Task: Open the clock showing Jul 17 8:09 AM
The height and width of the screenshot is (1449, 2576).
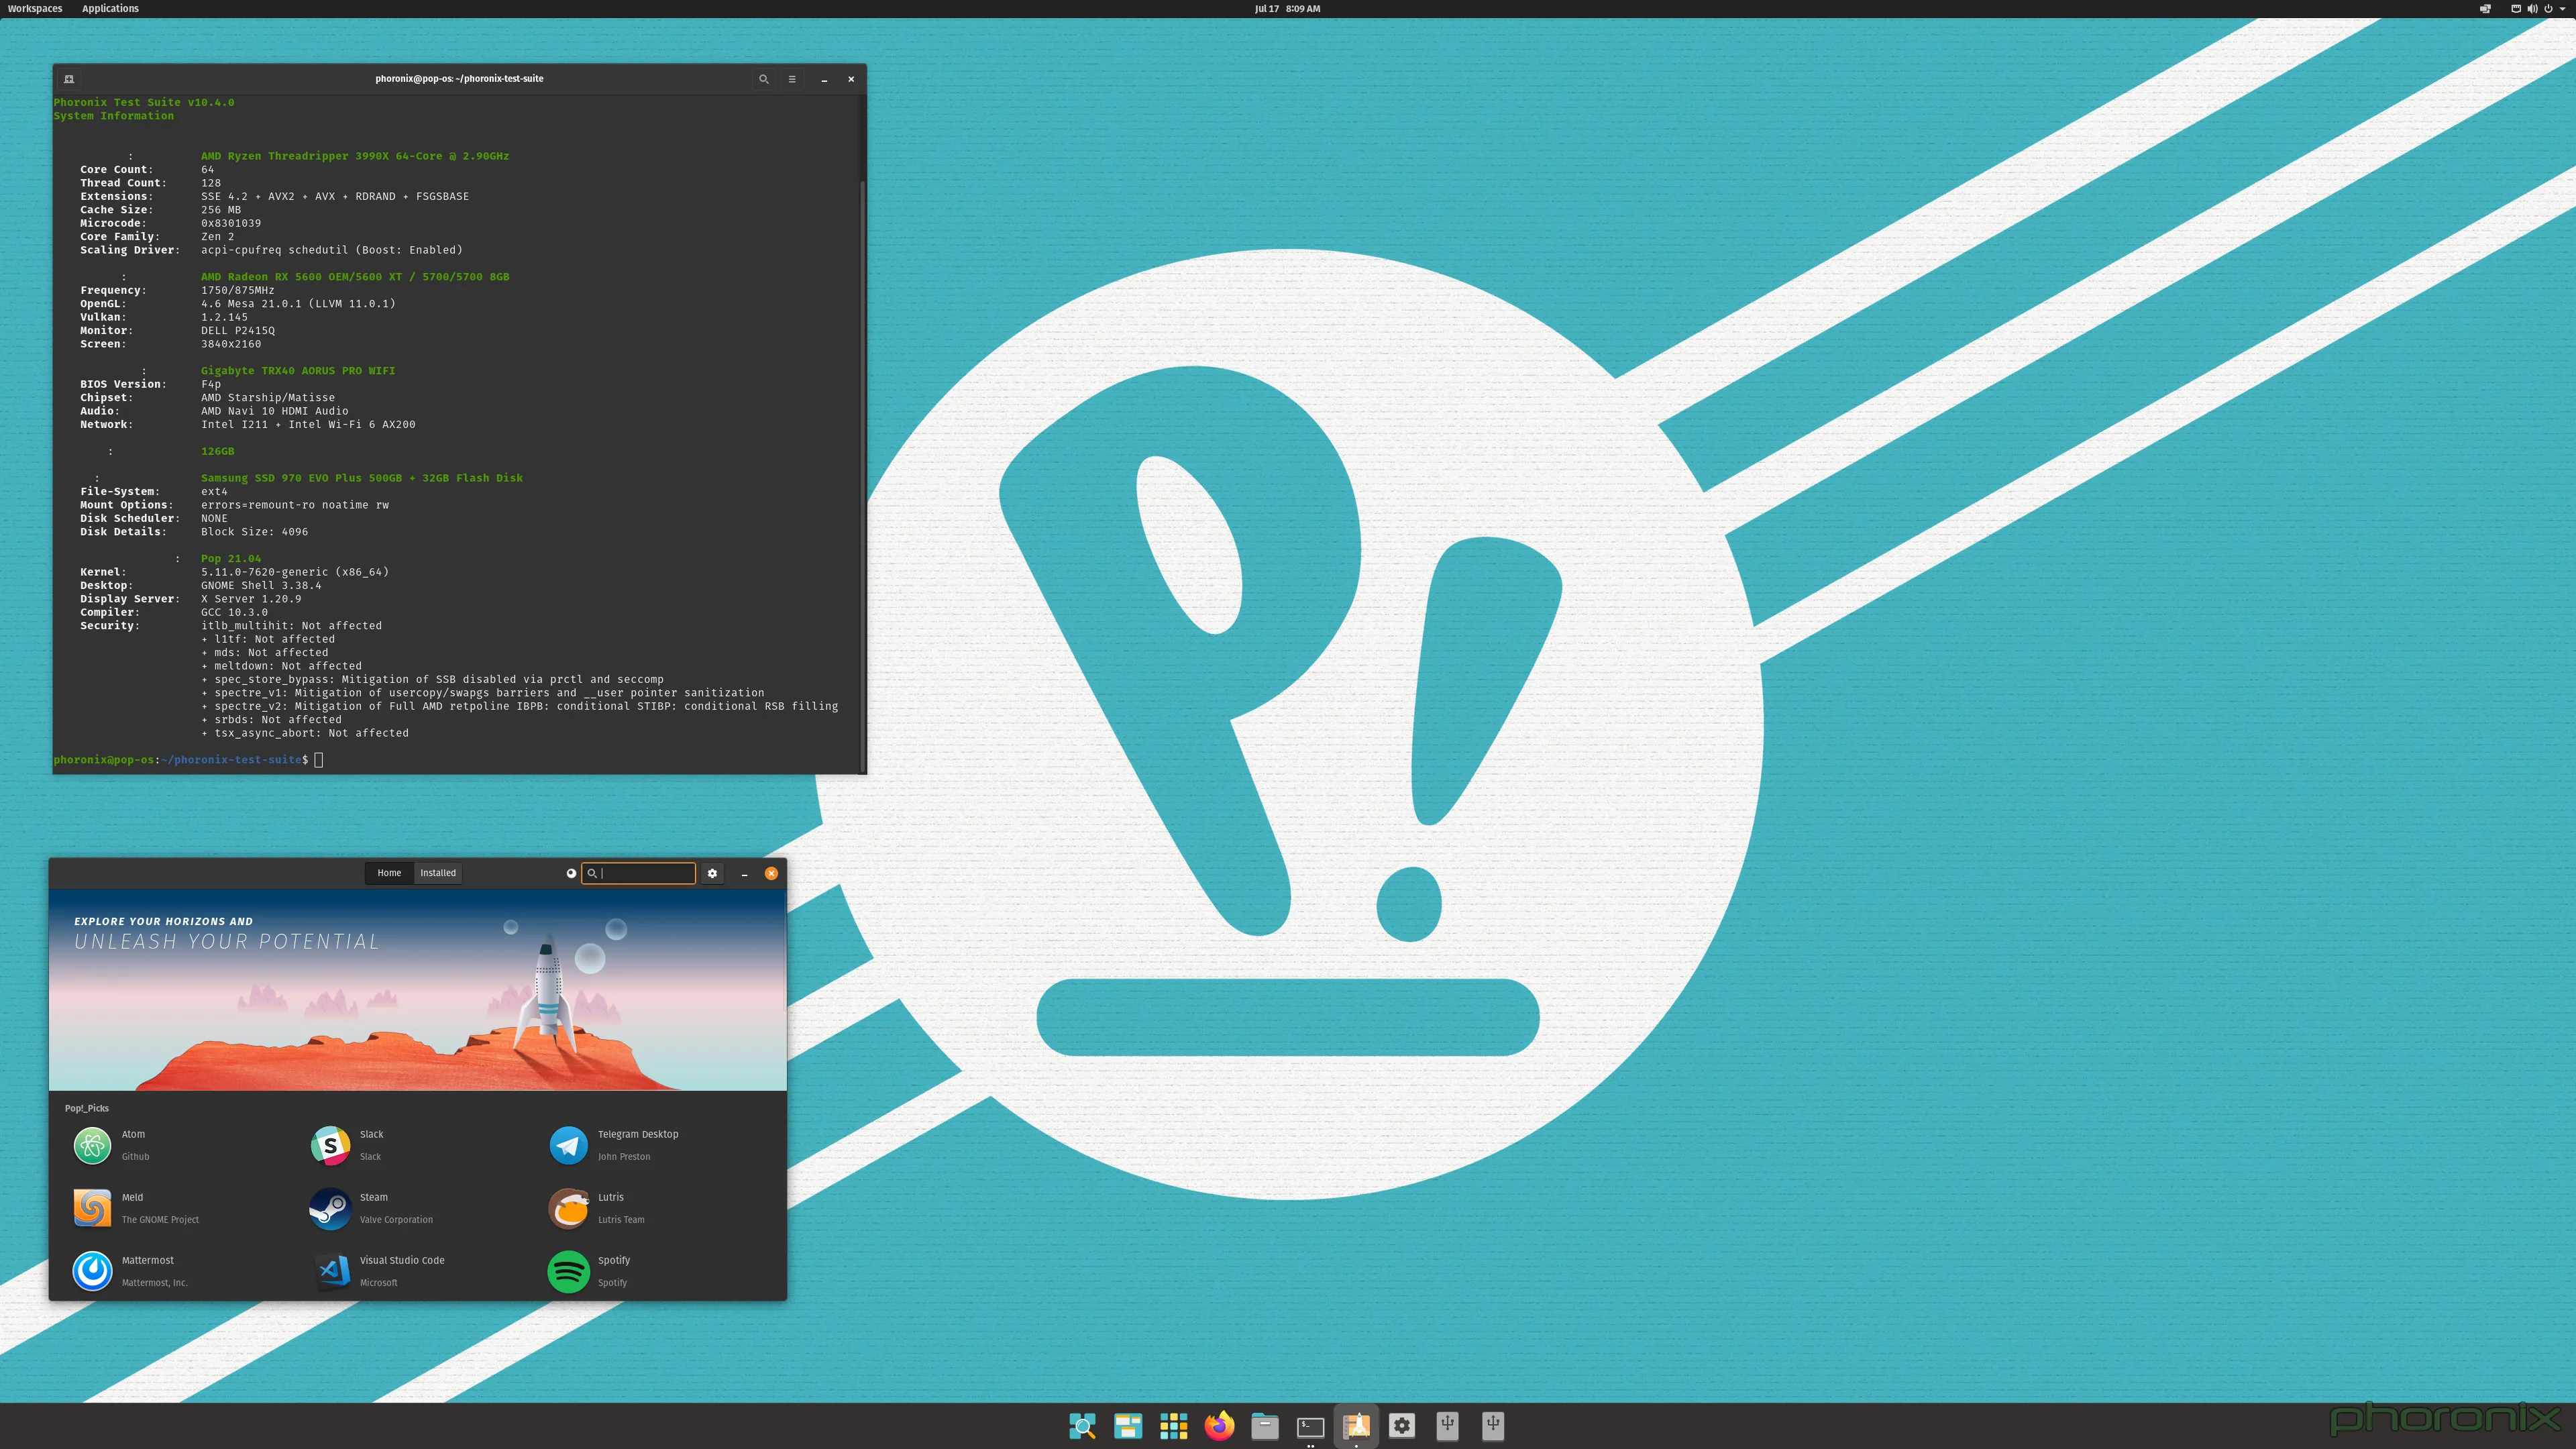Action: pos(1287,8)
